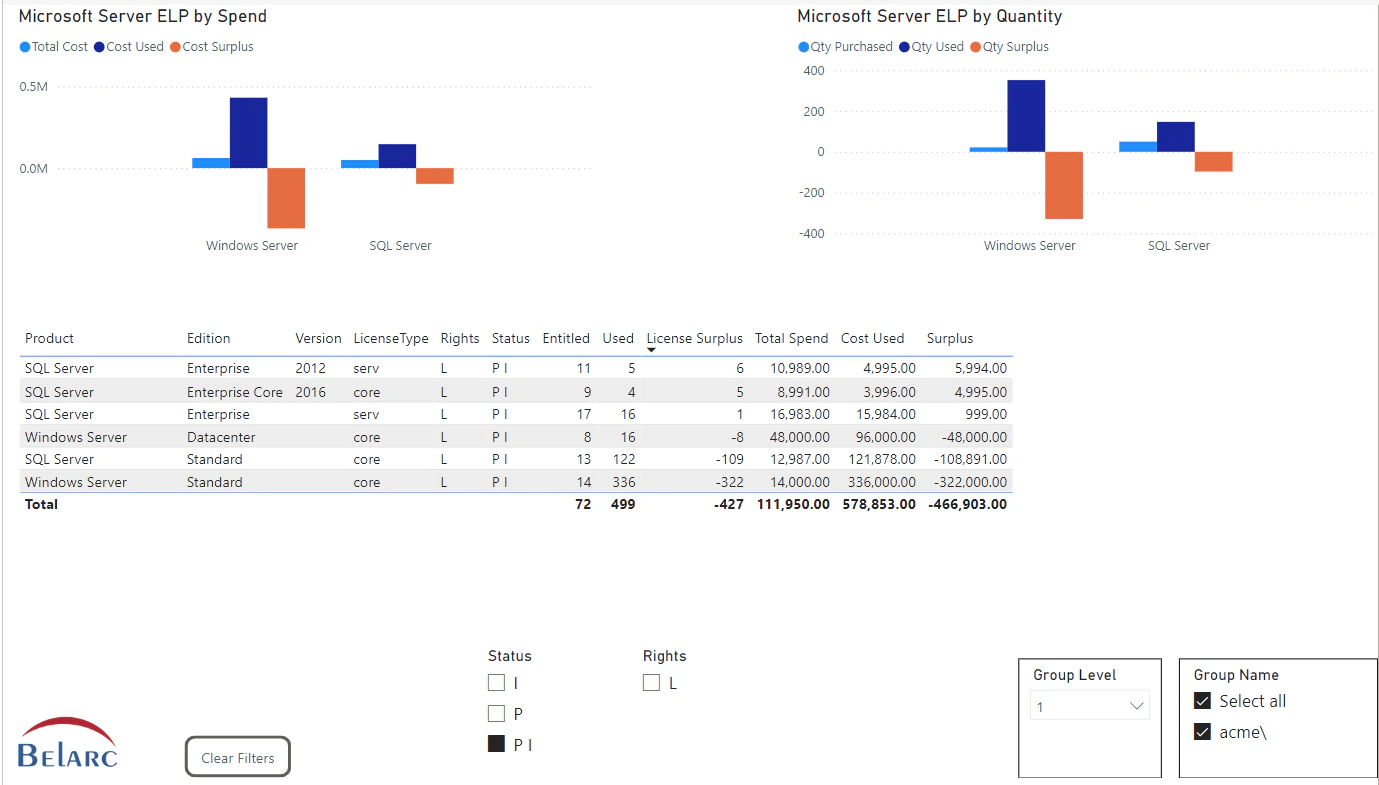Deselect the "acme\" group name
Screen dimensions: 1379x785
point(1202,732)
